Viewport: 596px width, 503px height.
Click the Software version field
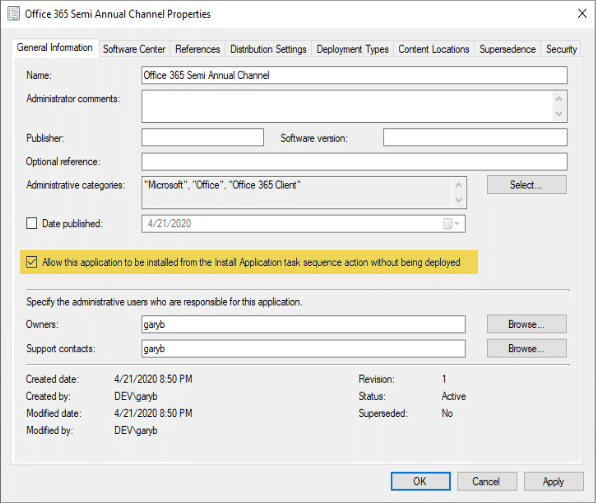tap(475, 138)
